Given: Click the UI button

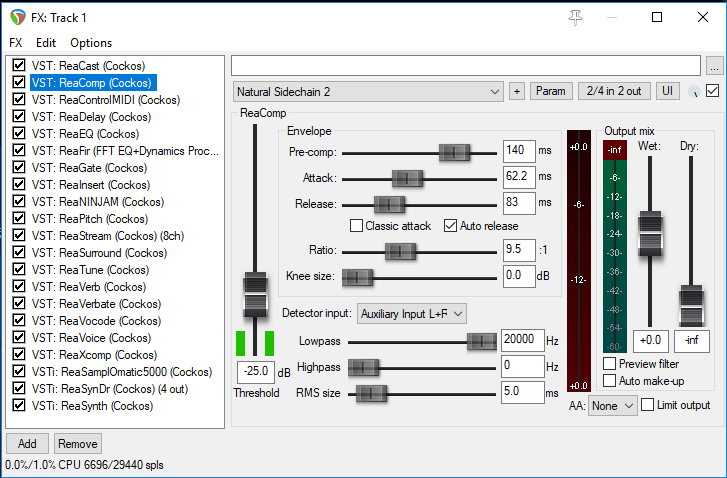Looking at the screenshot, I should pyautogui.click(x=668, y=91).
